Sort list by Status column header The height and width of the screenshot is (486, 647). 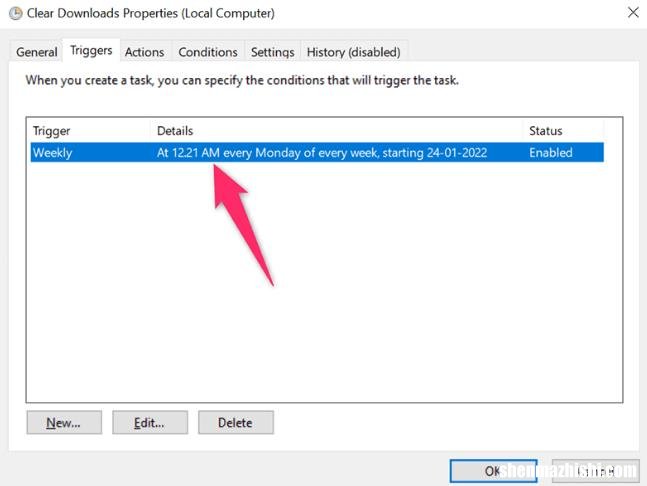pos(563,131)
